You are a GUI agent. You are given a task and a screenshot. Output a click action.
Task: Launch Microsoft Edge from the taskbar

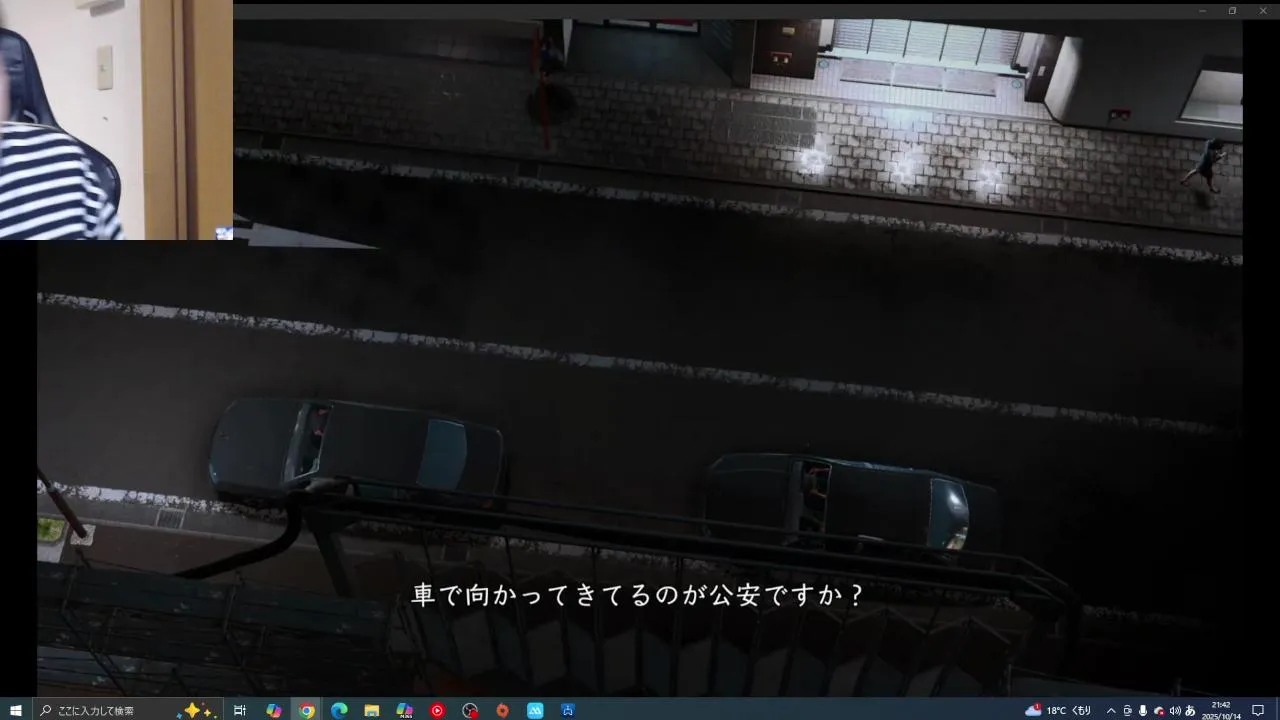point(339,710)
